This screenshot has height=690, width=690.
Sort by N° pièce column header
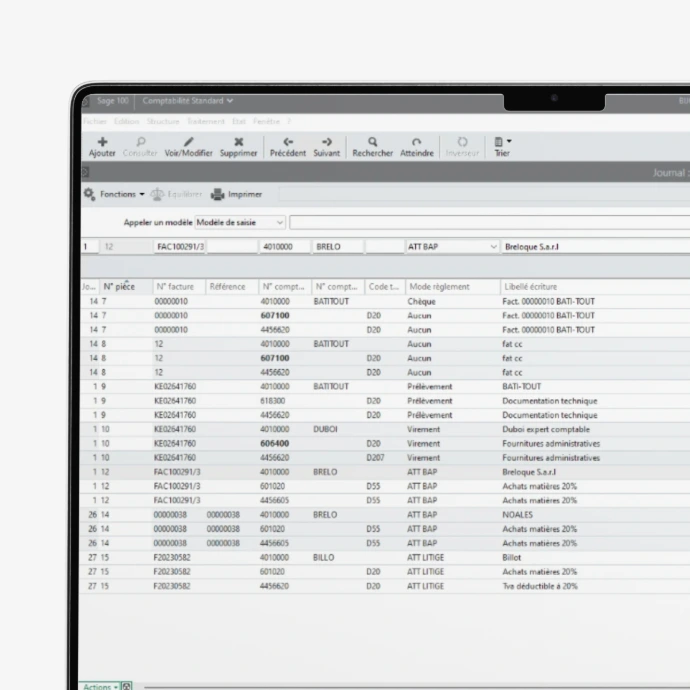pos(126,287)
